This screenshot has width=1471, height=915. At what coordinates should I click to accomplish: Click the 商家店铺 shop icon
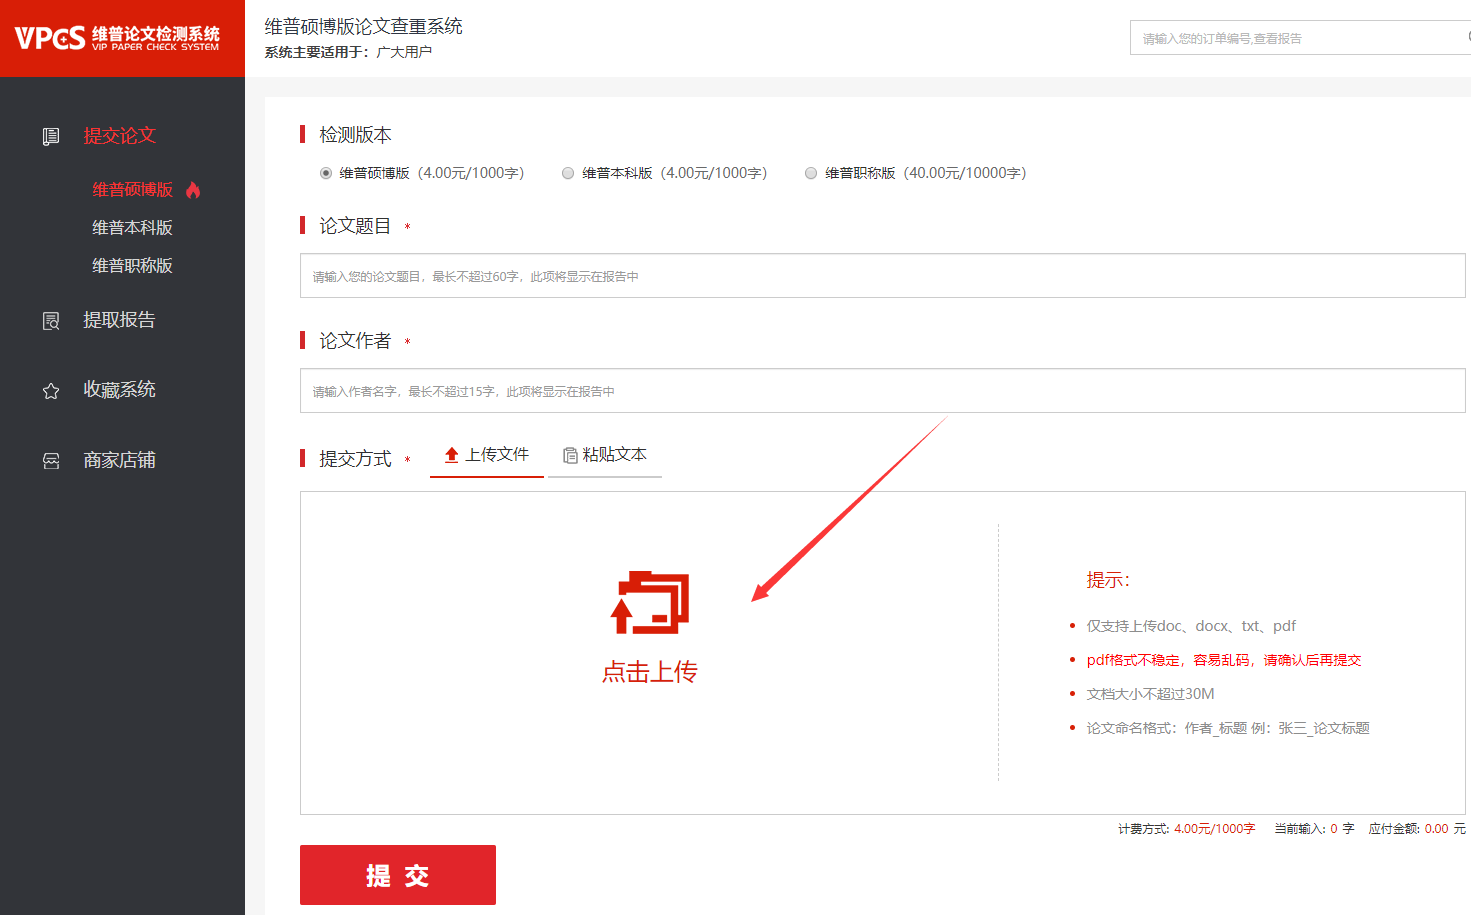tap(51, 461)
